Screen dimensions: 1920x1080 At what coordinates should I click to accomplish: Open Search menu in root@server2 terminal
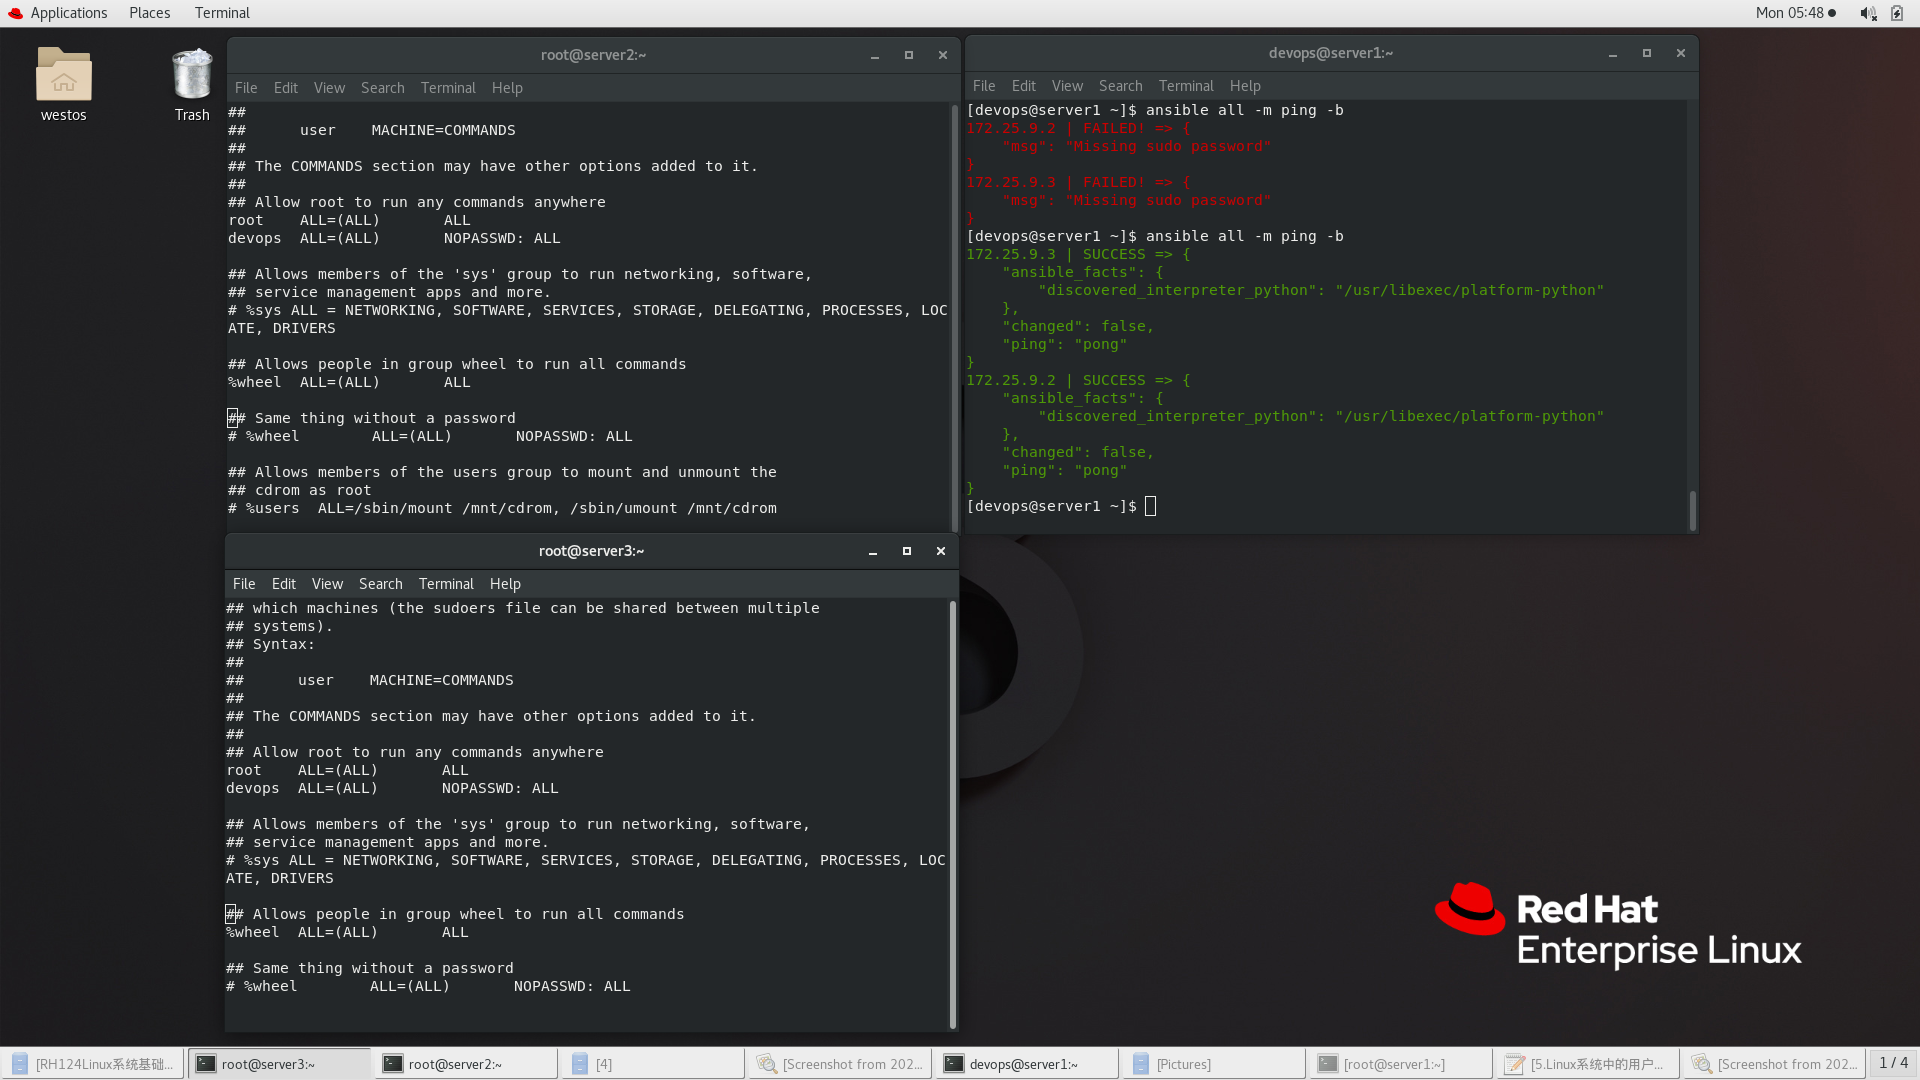(382, 88)
